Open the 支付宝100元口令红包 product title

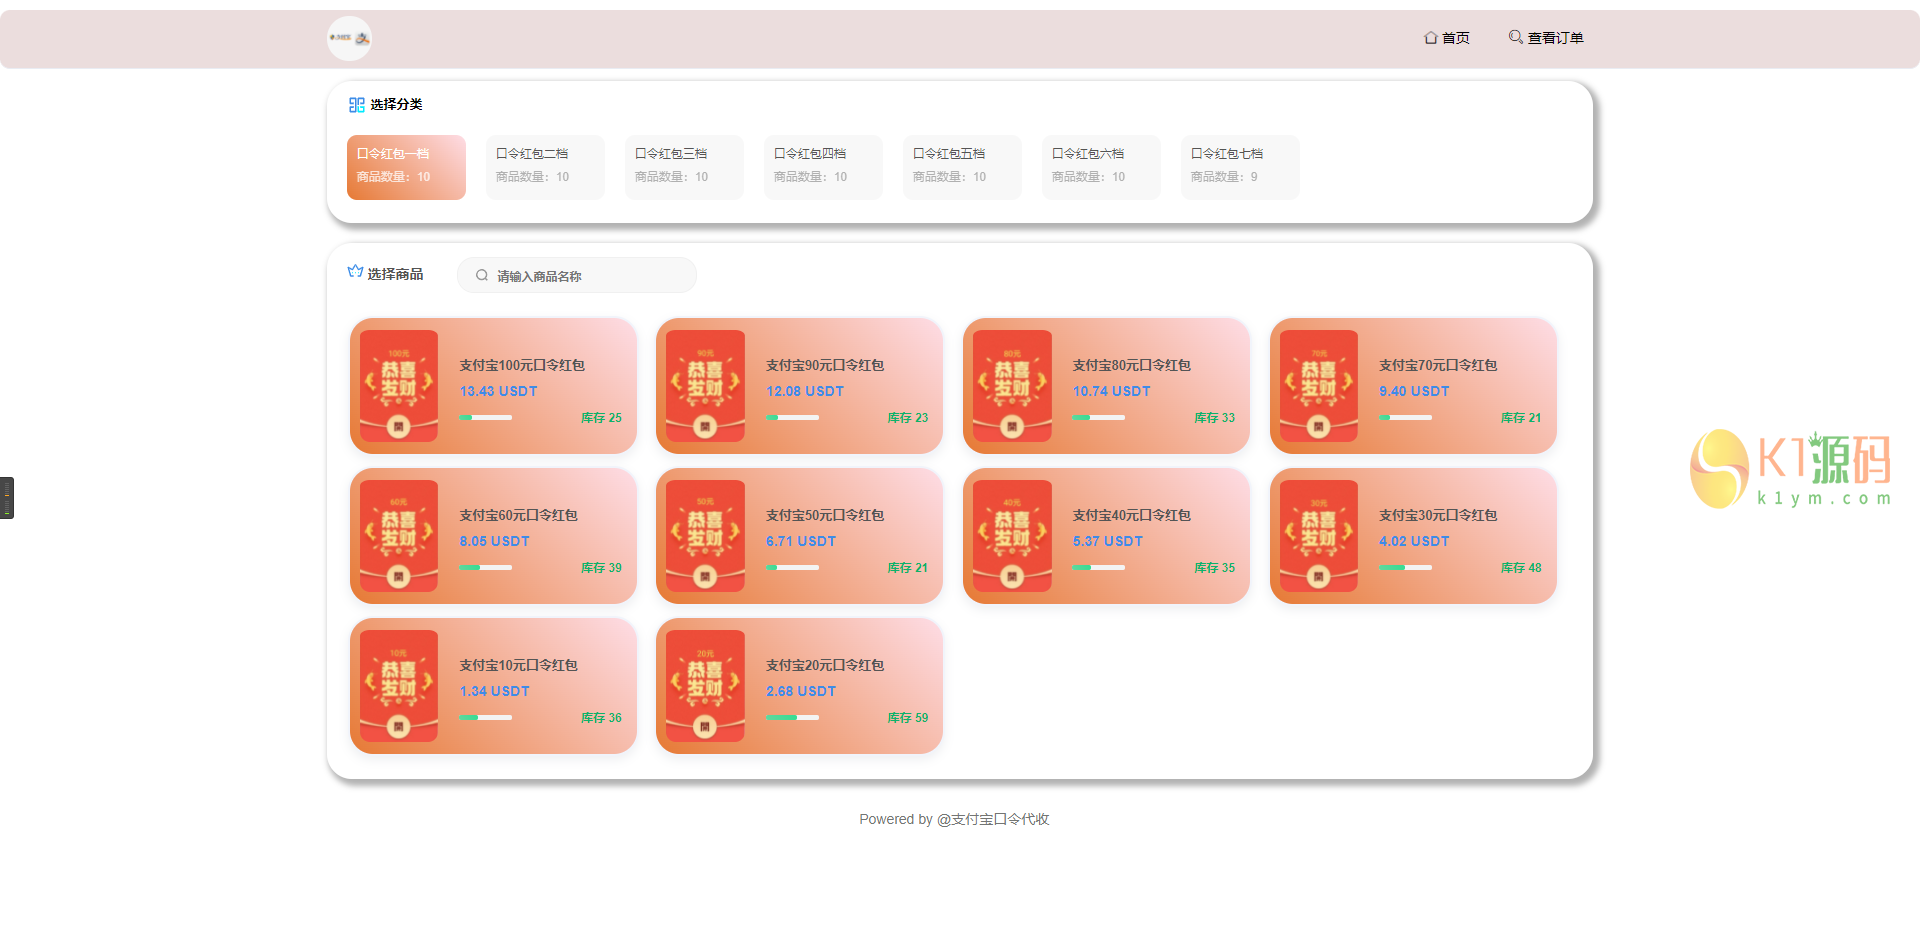click(x=522, y=365)
